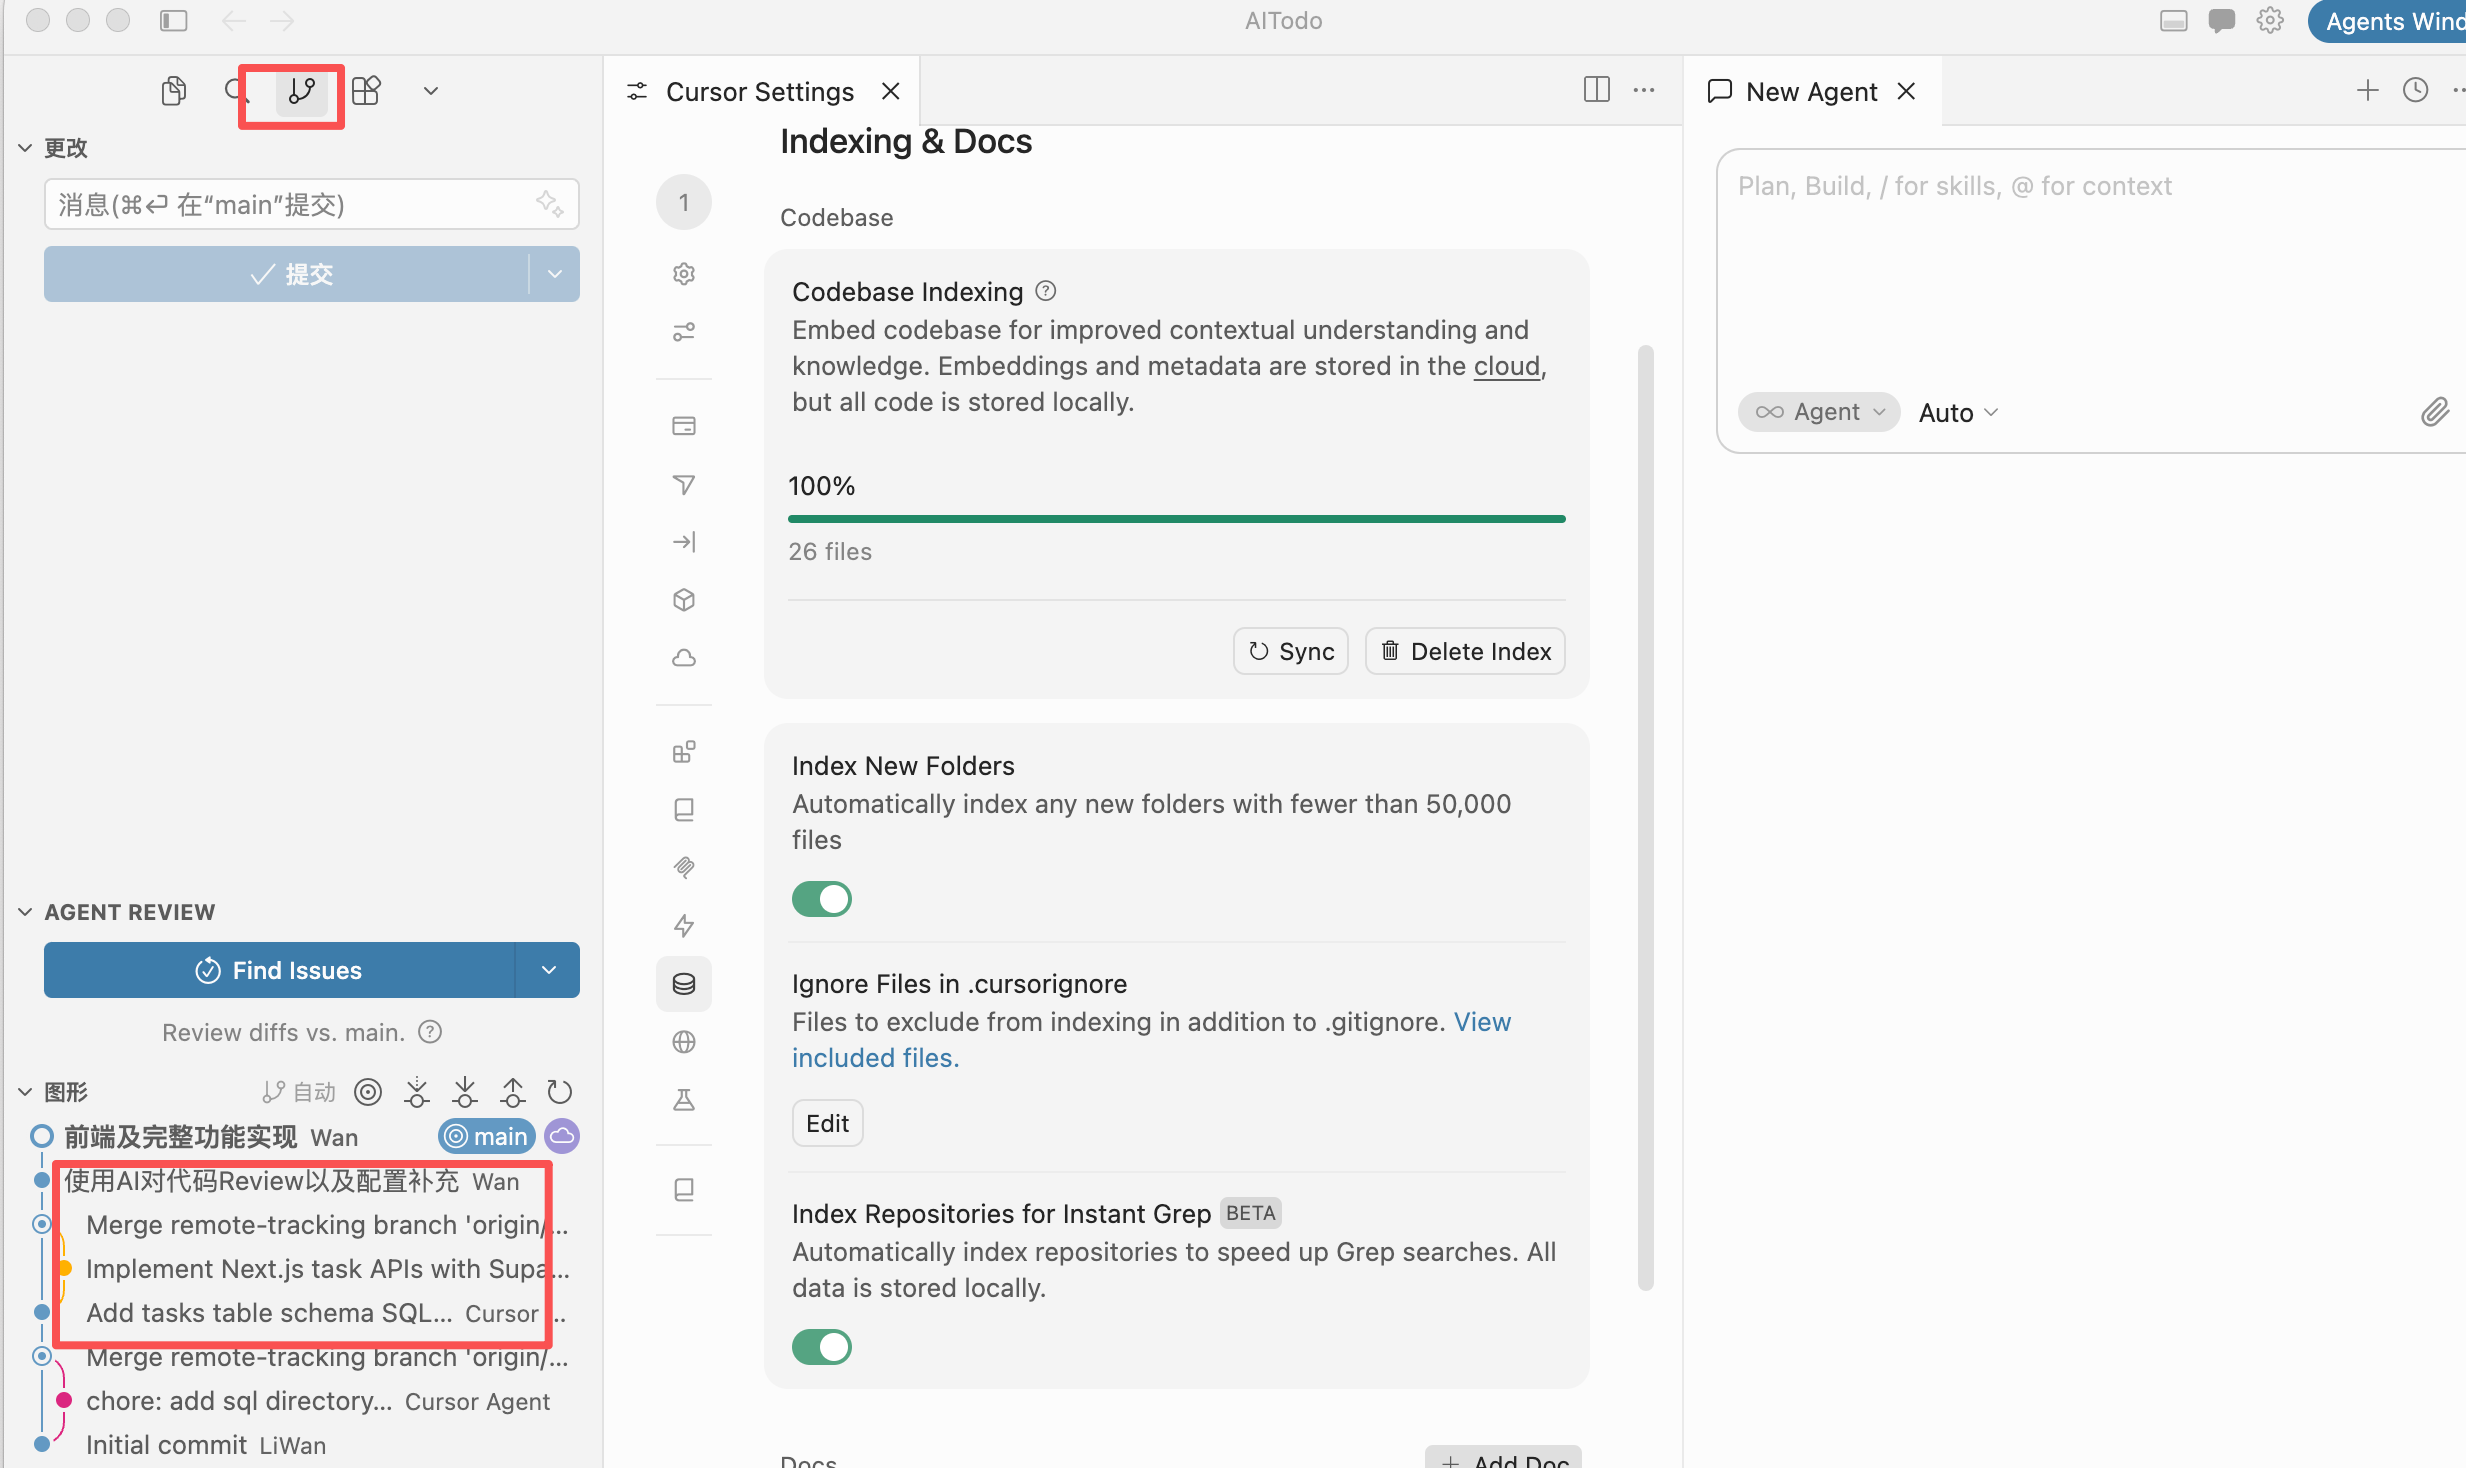Pull changes using graph toolbar icon
Viewport: 2466px width, 1468px height.
pyautogui.click(x=465, y=1092)
